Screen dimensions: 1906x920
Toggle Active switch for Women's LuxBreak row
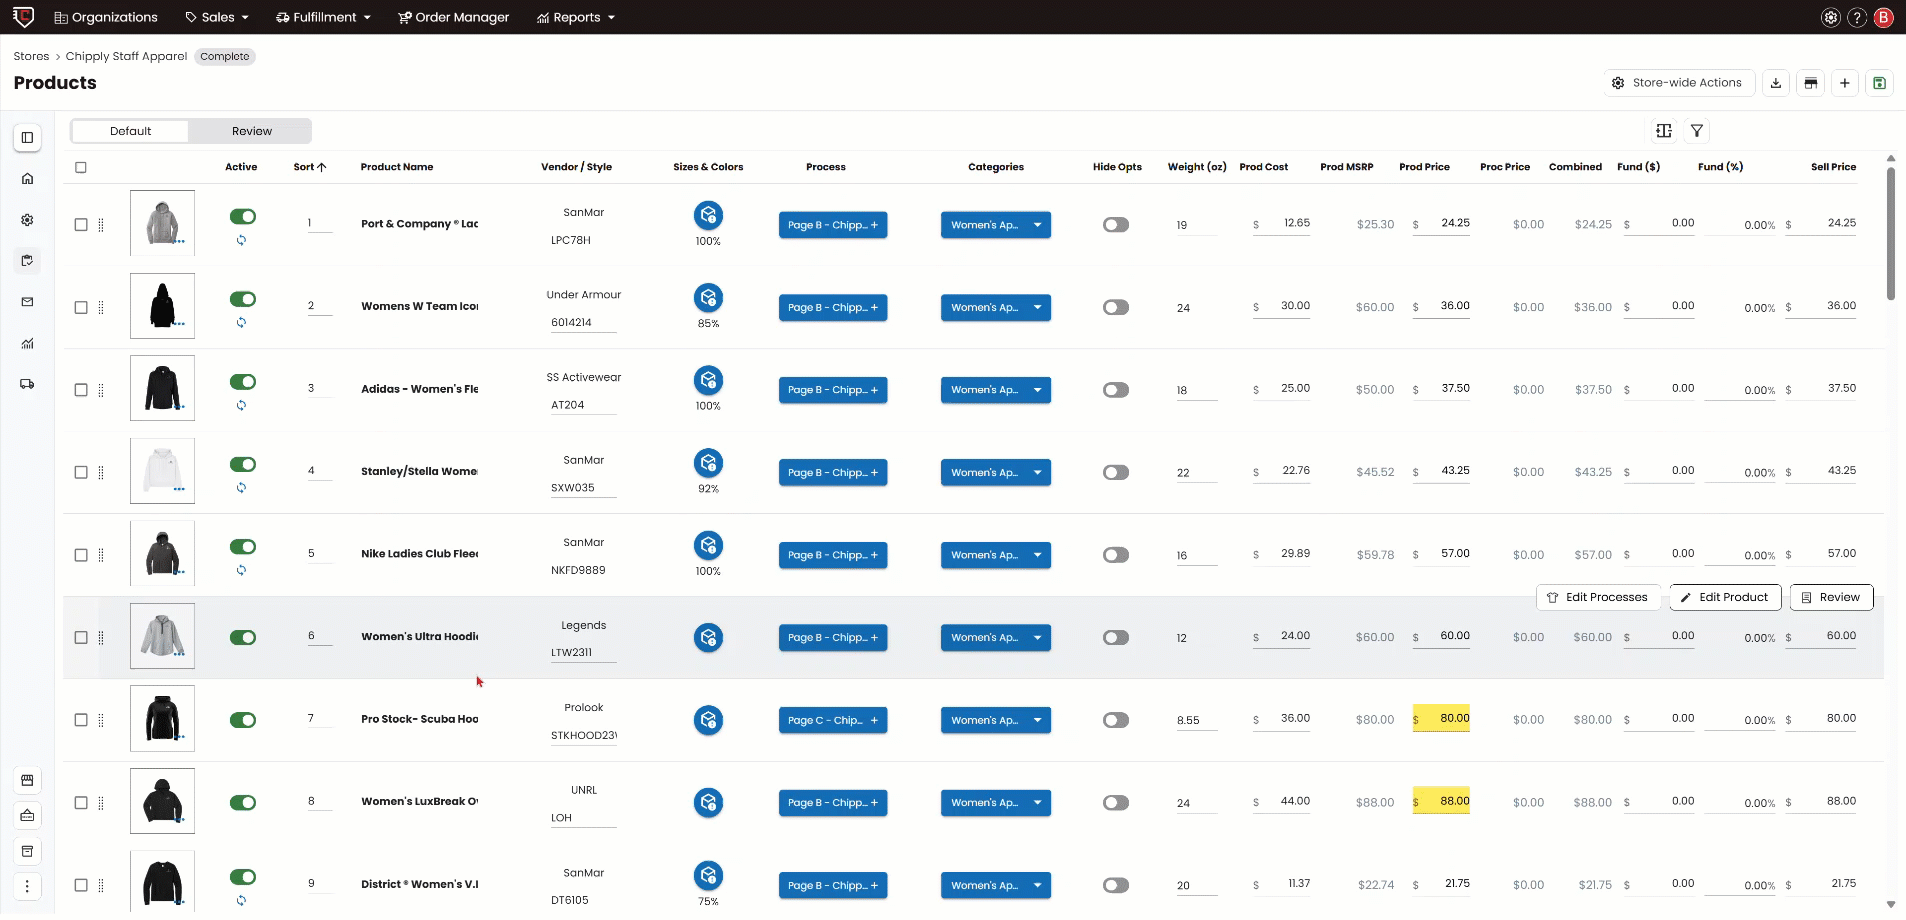coord(243,802)
